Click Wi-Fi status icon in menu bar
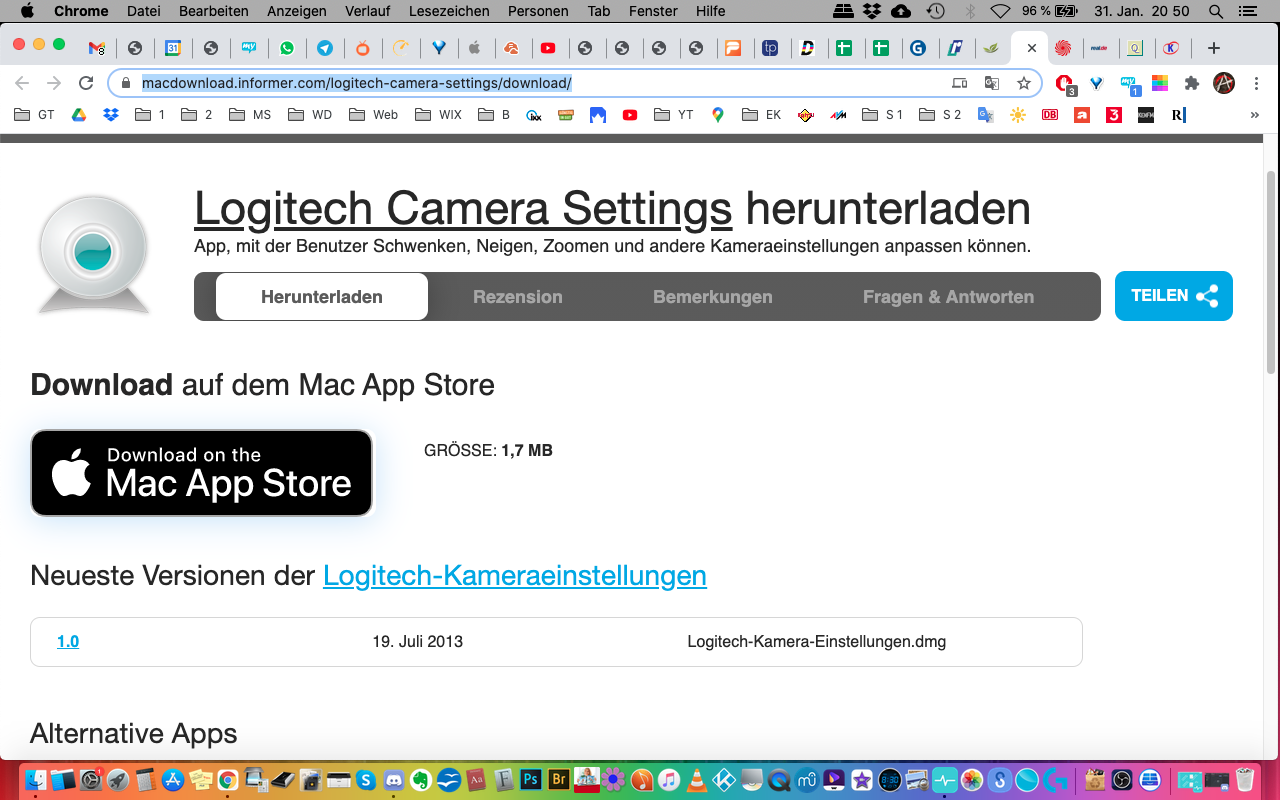The height and width of the screenshot is (800, 1280). click(1000, 11)
